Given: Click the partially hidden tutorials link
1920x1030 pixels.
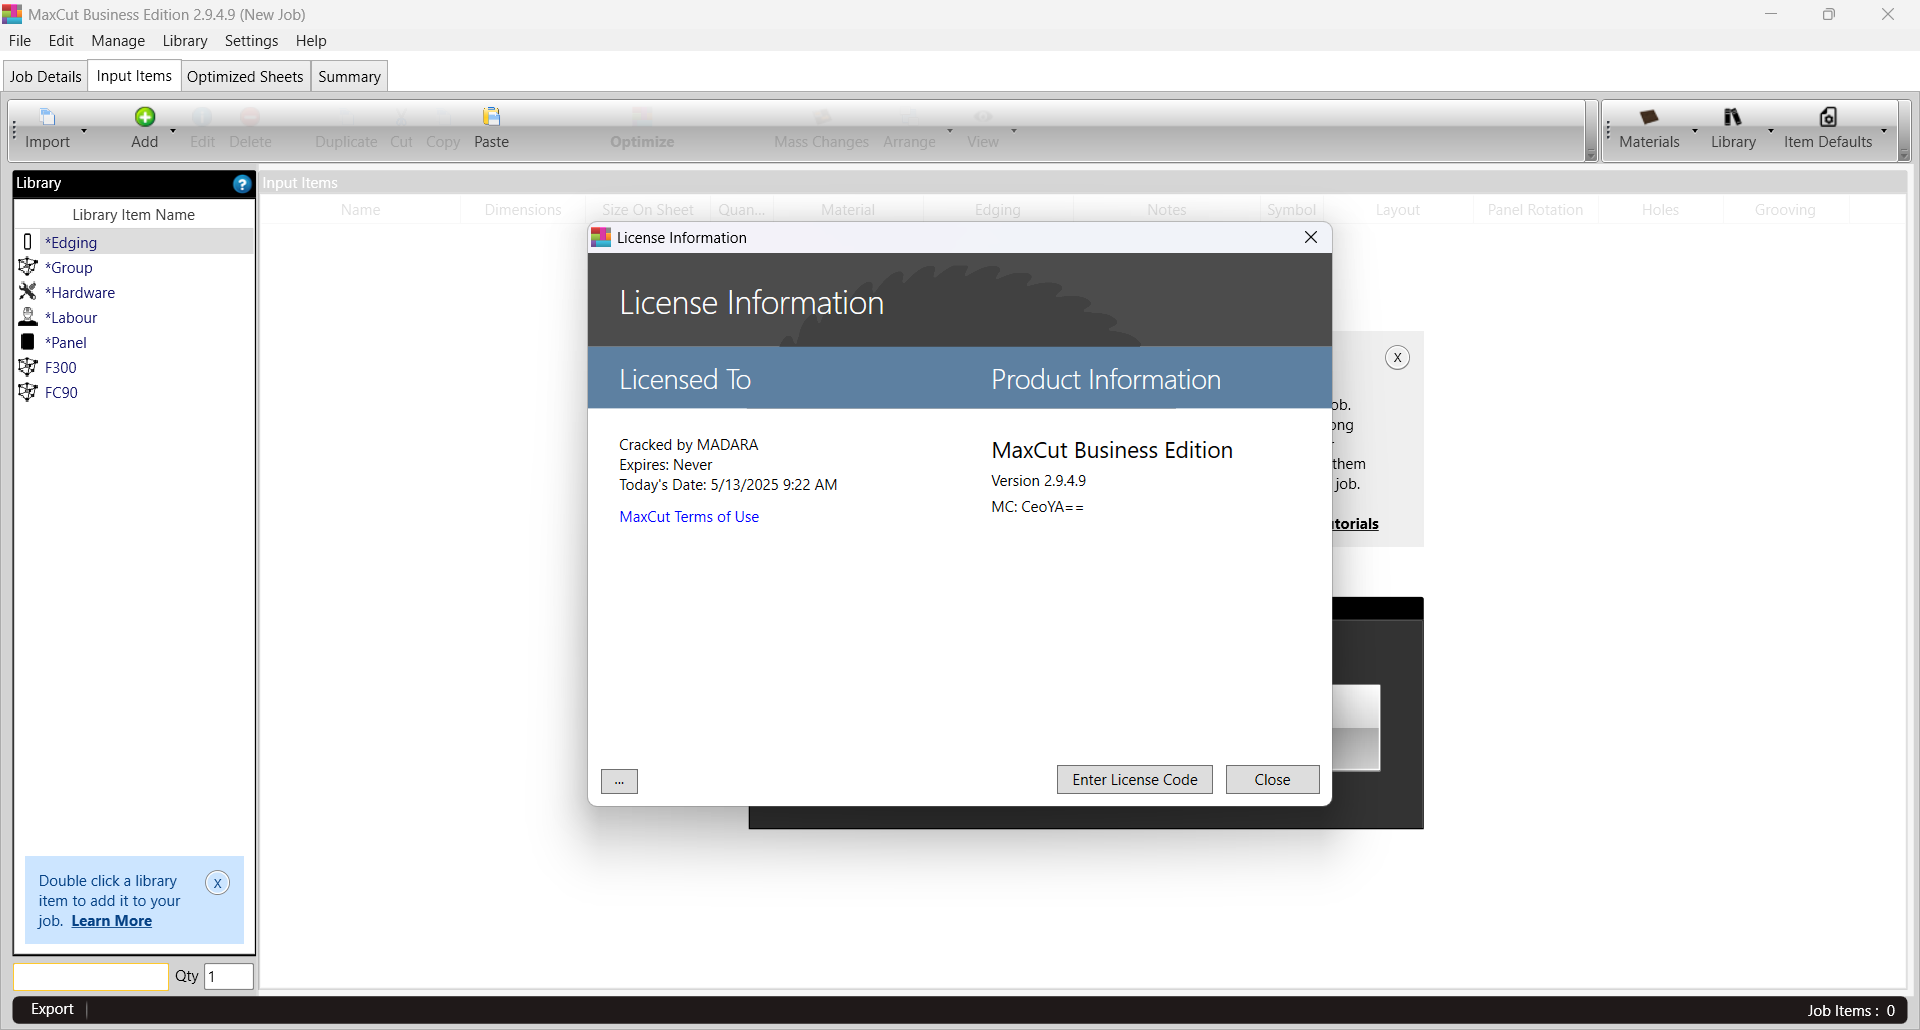Looking at the screenshot, I should 1356,524.
